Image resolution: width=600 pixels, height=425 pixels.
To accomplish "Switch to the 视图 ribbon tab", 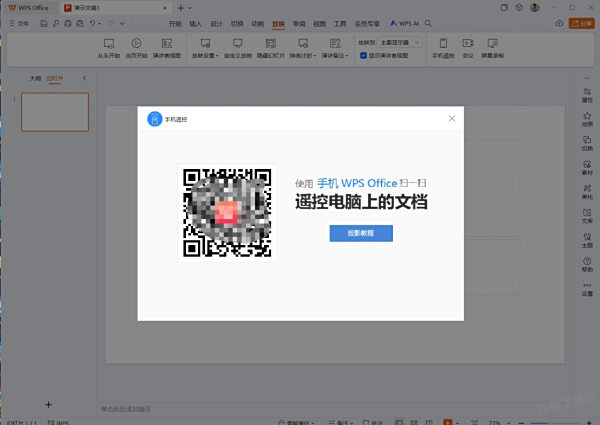I will (x=320, y=24).
